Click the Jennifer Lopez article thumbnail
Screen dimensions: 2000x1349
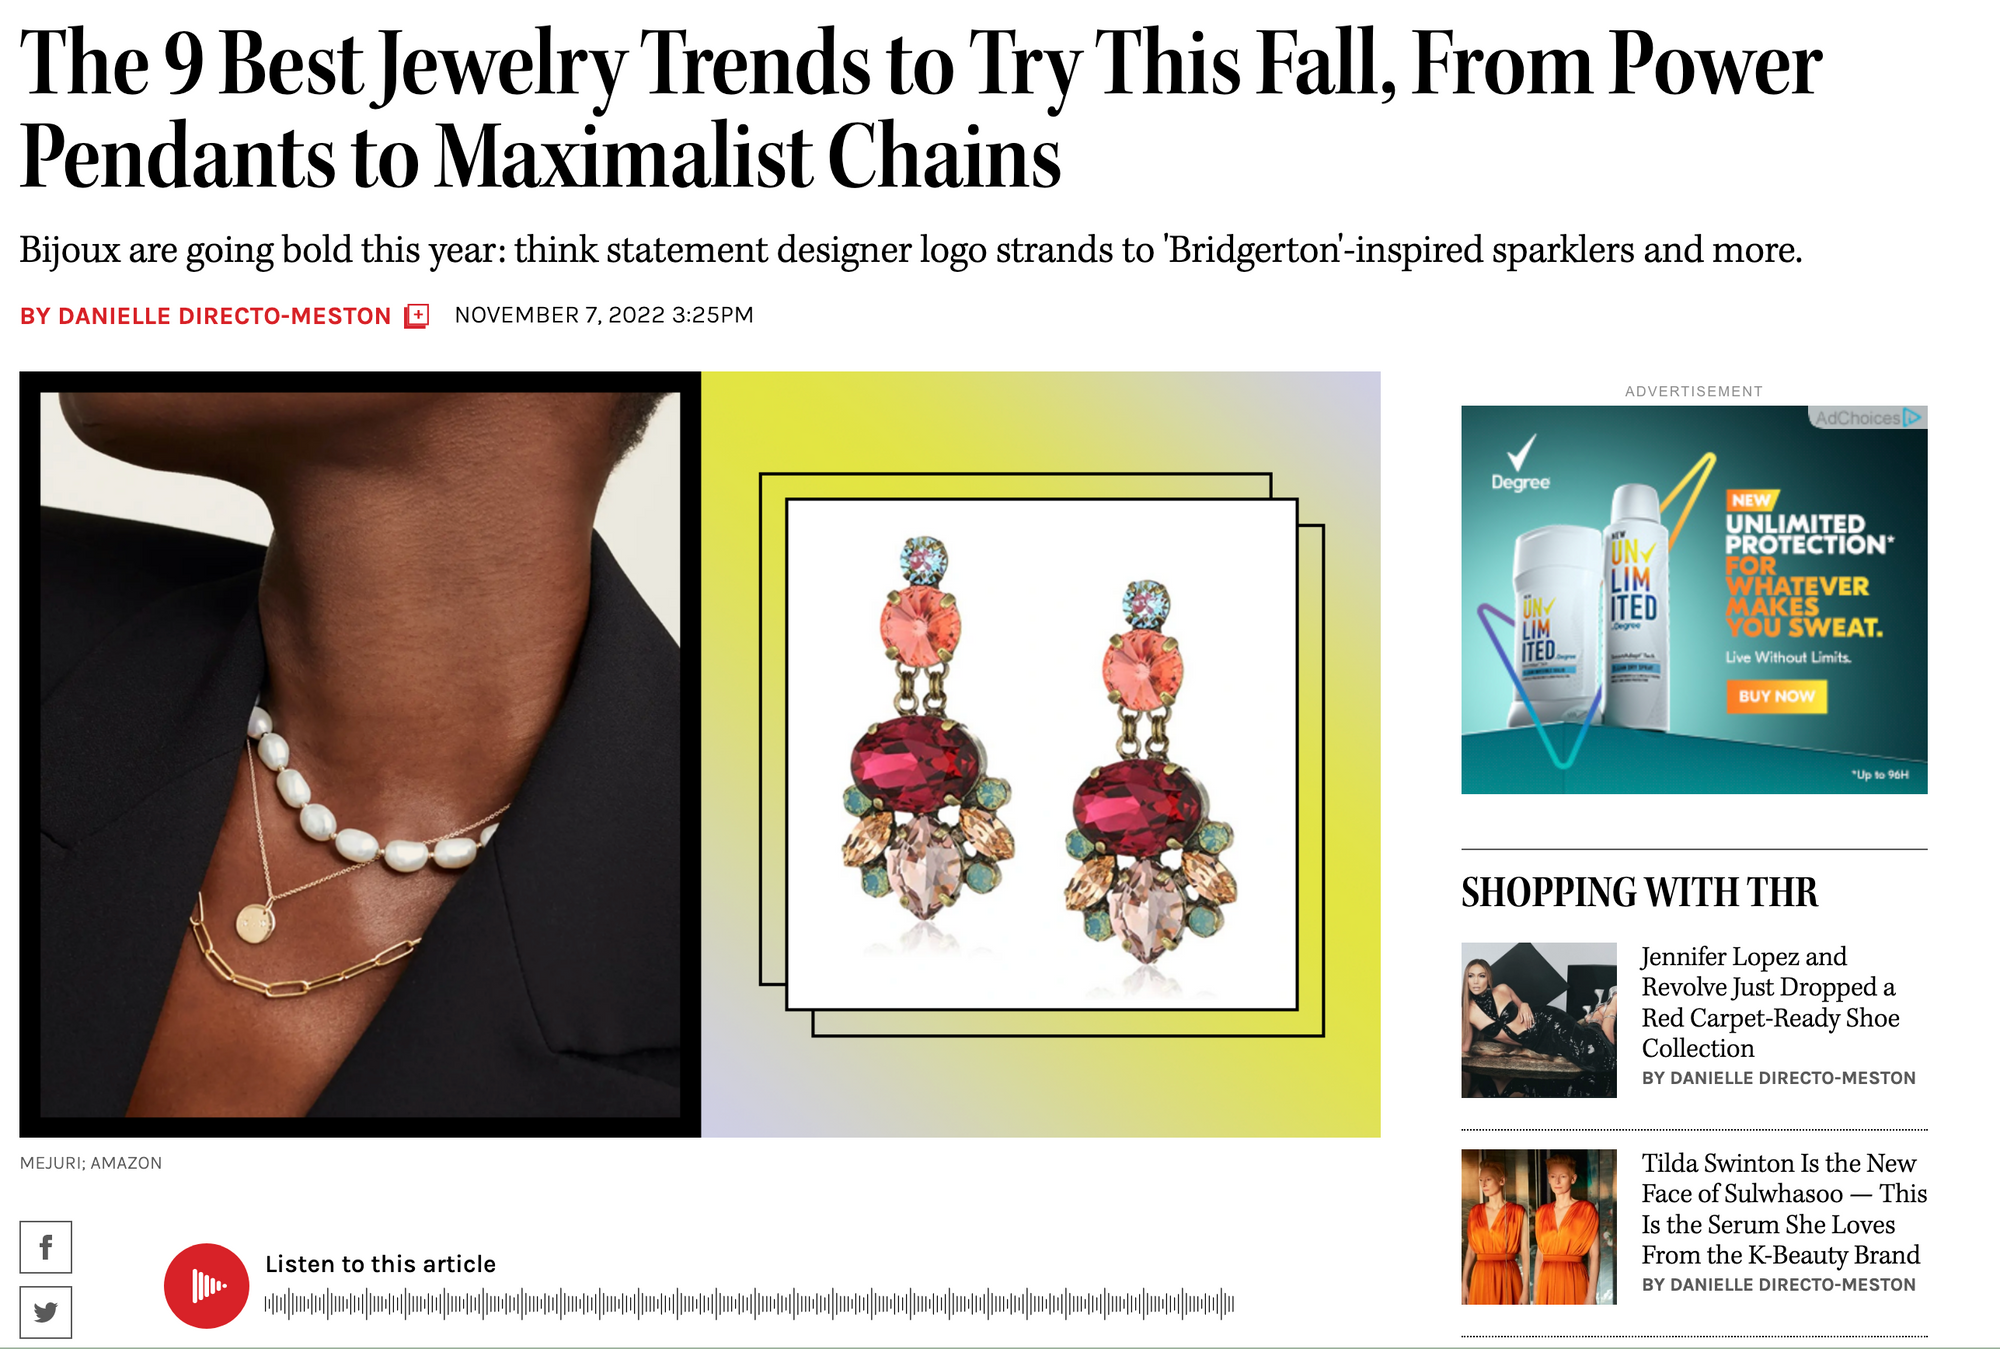[1539, 1020]
